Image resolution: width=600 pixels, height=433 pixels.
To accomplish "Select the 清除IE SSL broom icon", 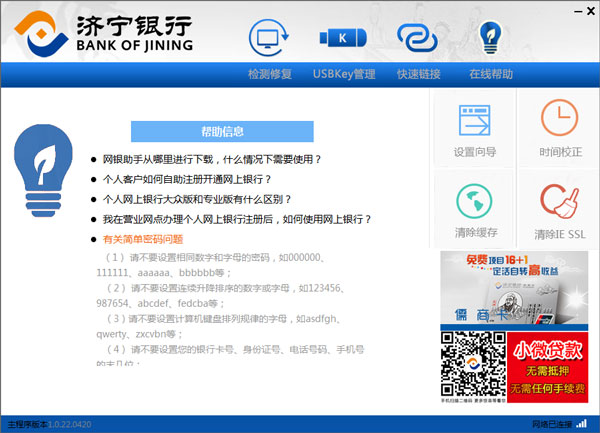I will [x=560, y=201].
